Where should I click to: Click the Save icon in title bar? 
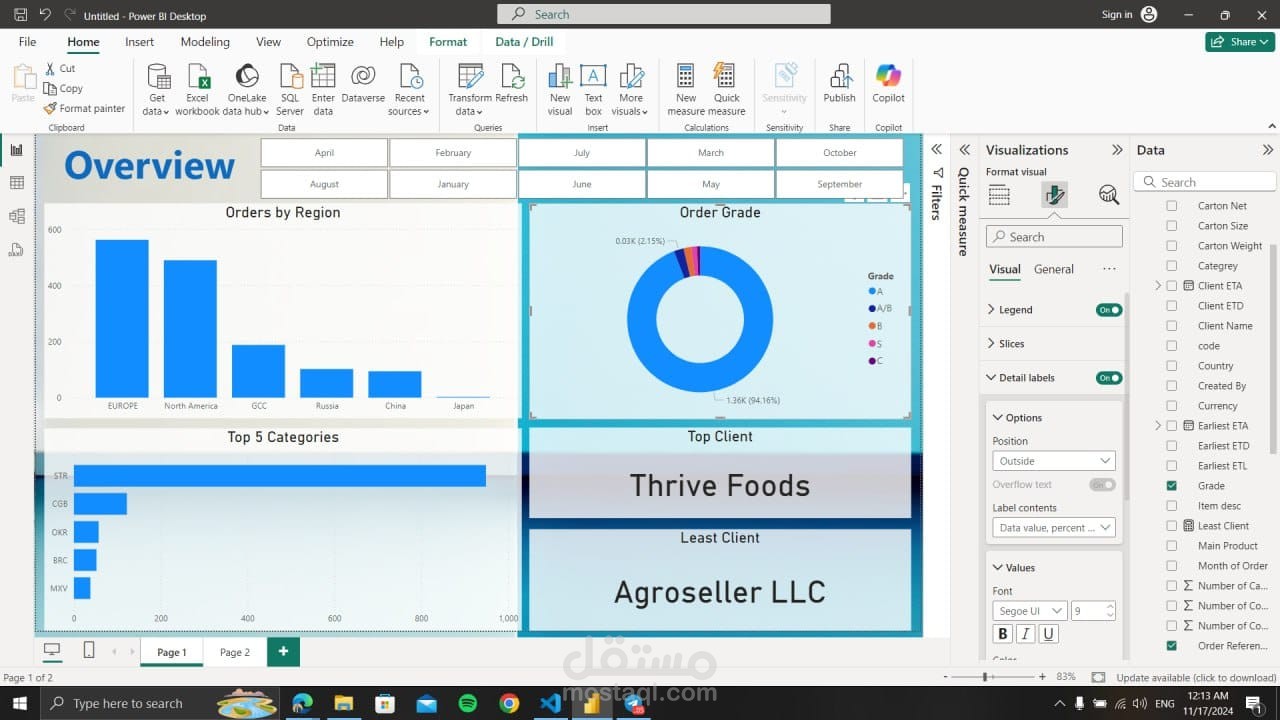[x=20, y=15]
